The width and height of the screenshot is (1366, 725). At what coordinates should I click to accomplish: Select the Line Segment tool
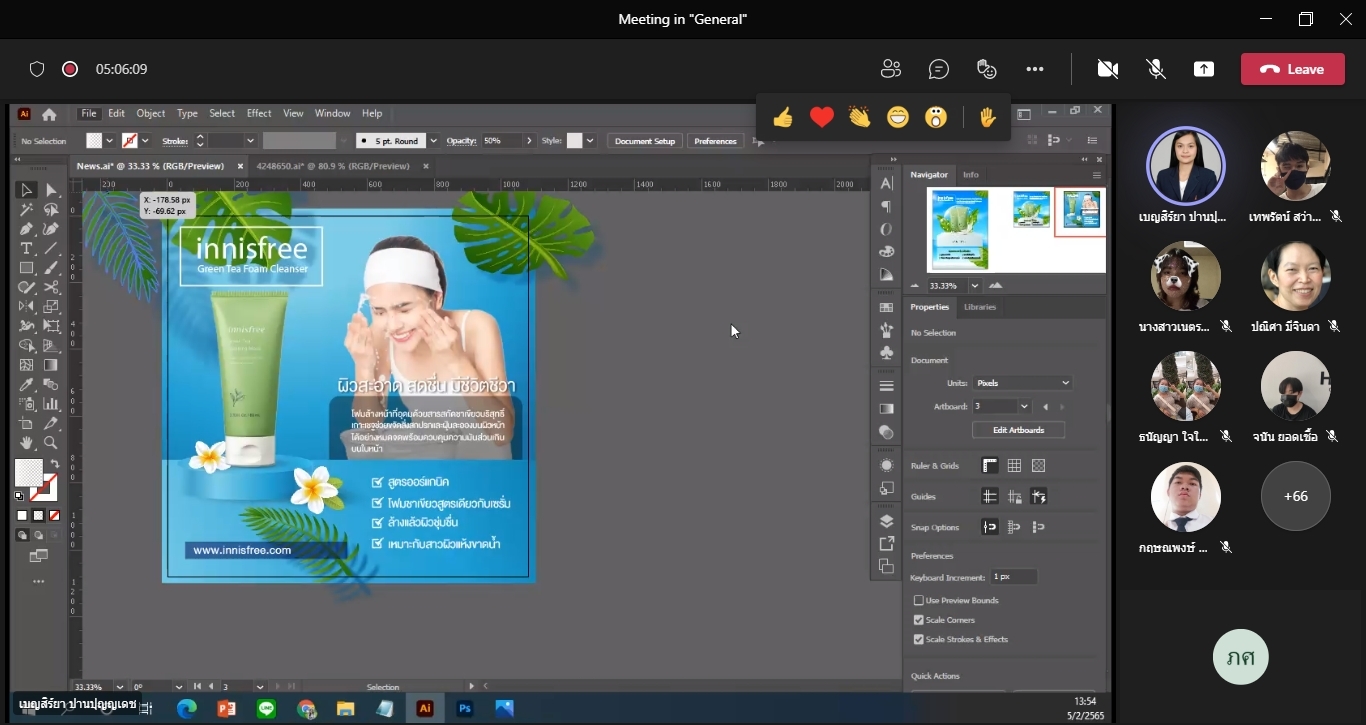(x=51, y=248)
